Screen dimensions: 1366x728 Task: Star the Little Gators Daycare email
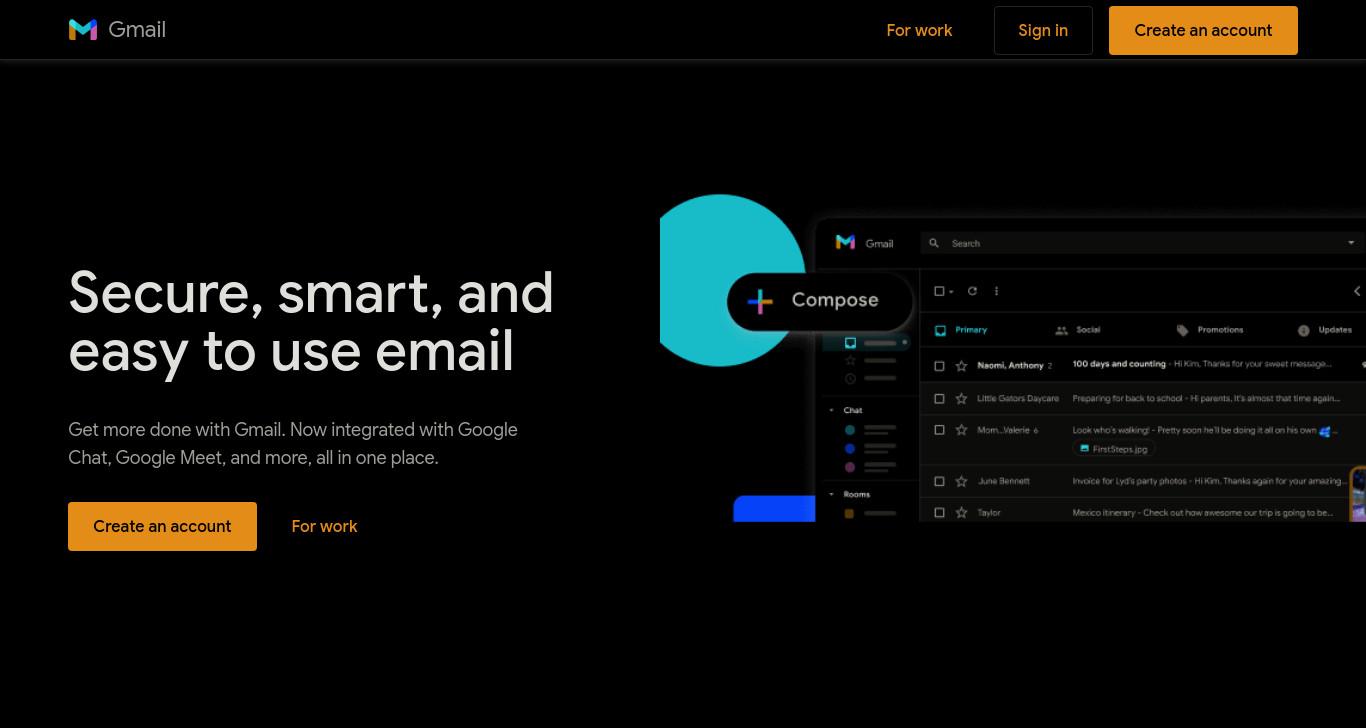coord(961,398)
